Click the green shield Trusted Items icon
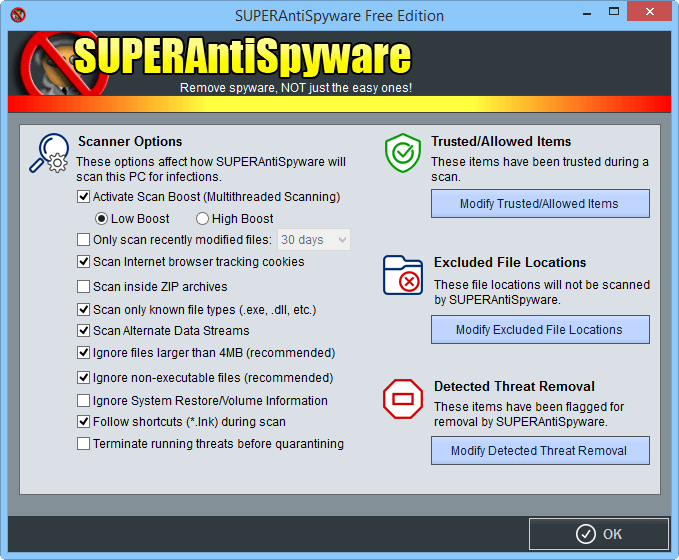 click(x=403, y=153)
